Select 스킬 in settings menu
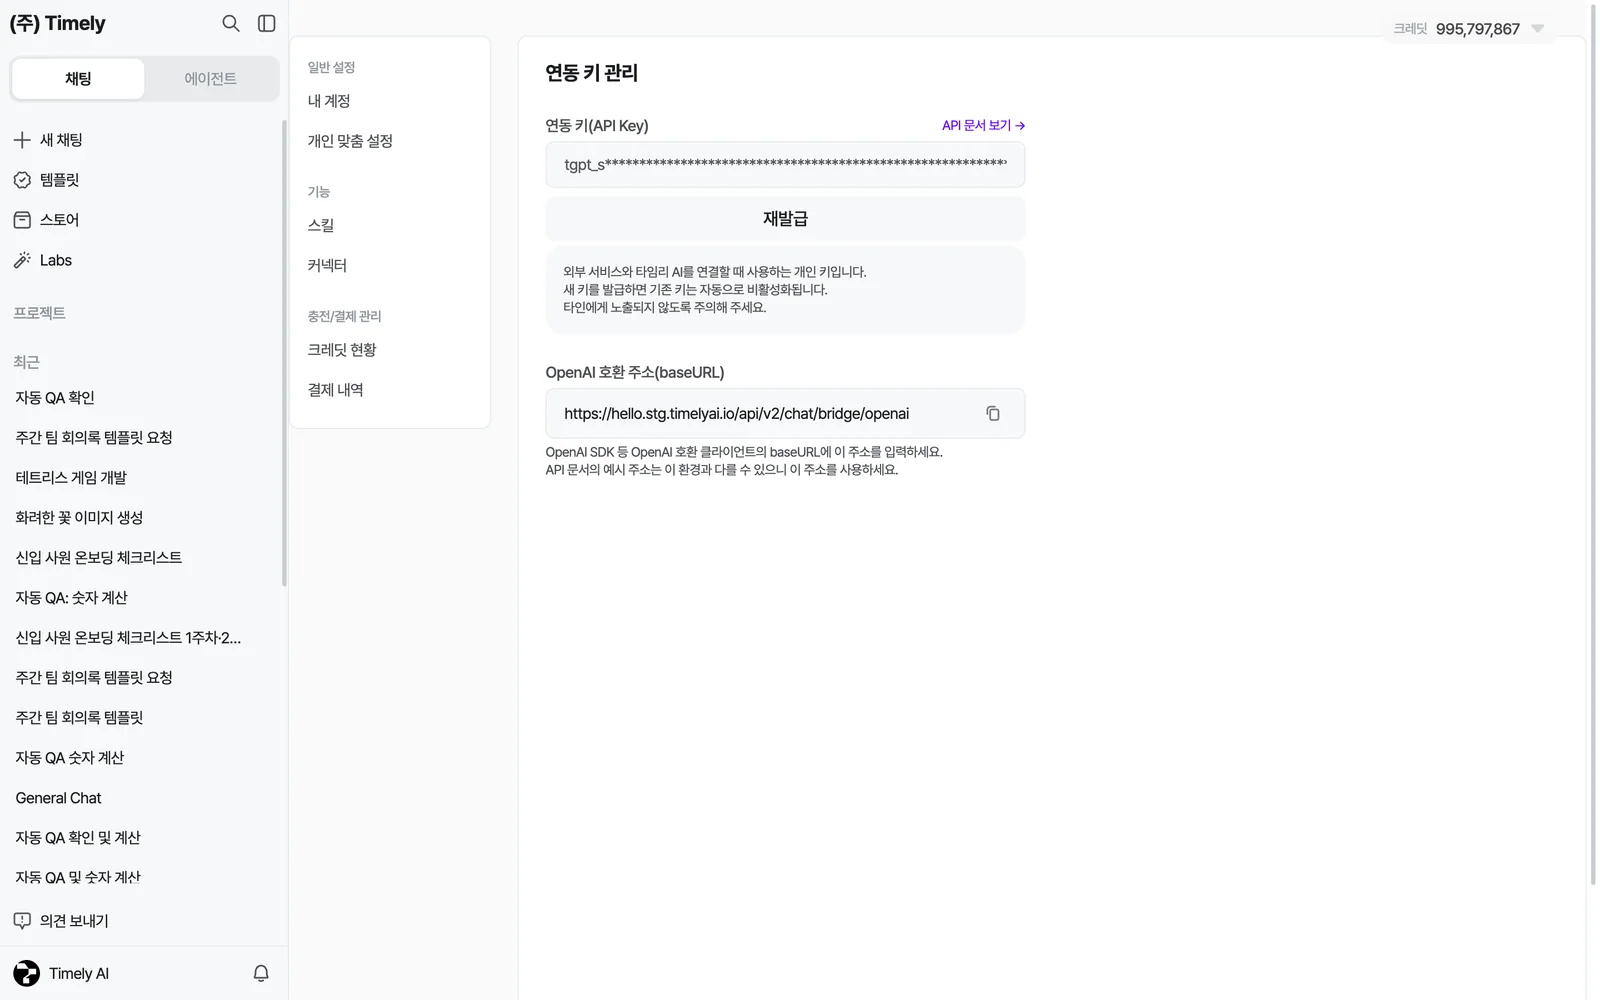Image resolution: width=1600 pixels, height=1000 pixels. [321, 225]
